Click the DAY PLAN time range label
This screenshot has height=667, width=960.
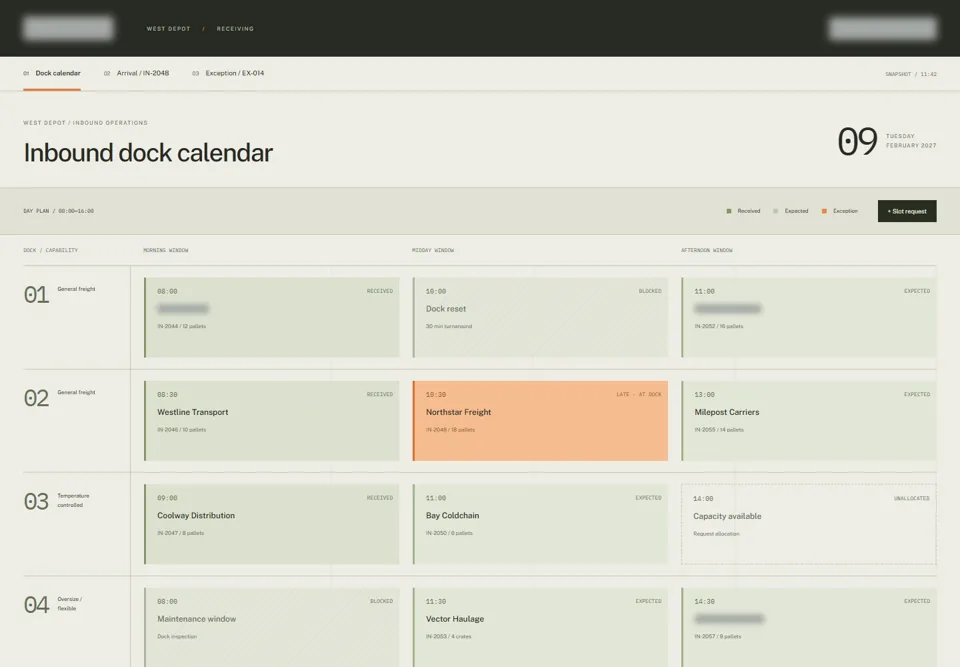pos(59,211)
